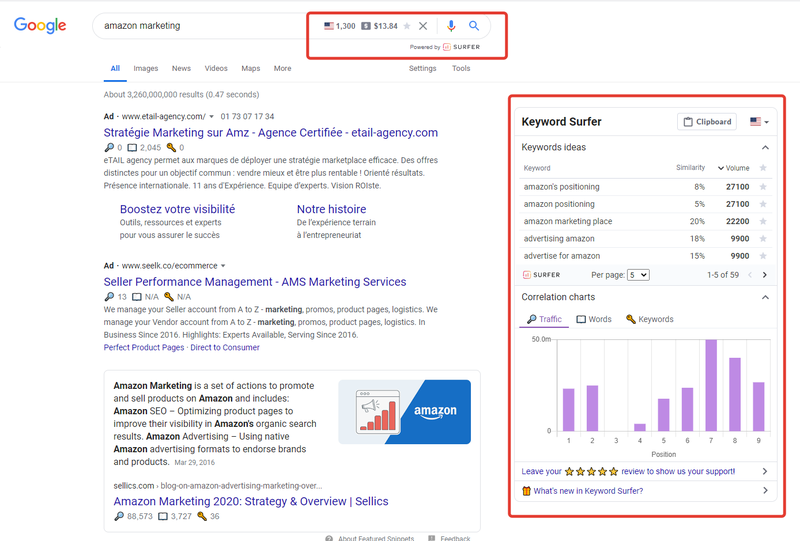
Task: Click inside the amazon marketing search field
Action: (x=204, y=26)
